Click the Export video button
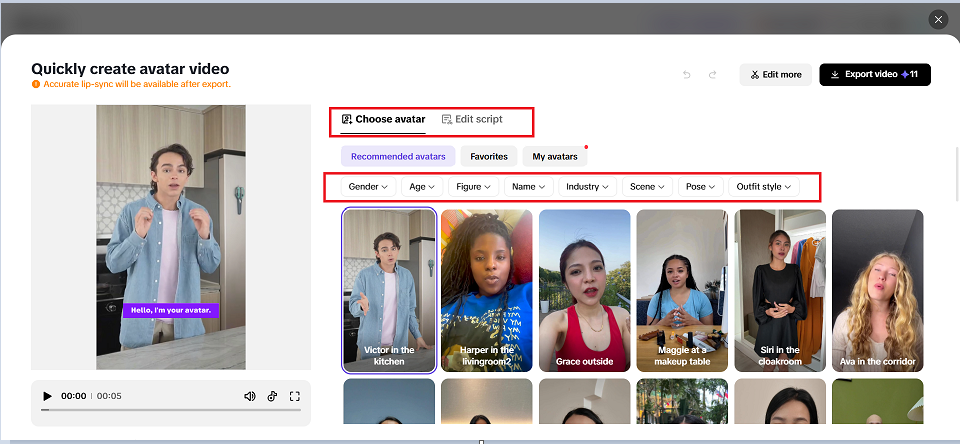960x444 pixels. [874, 75]
